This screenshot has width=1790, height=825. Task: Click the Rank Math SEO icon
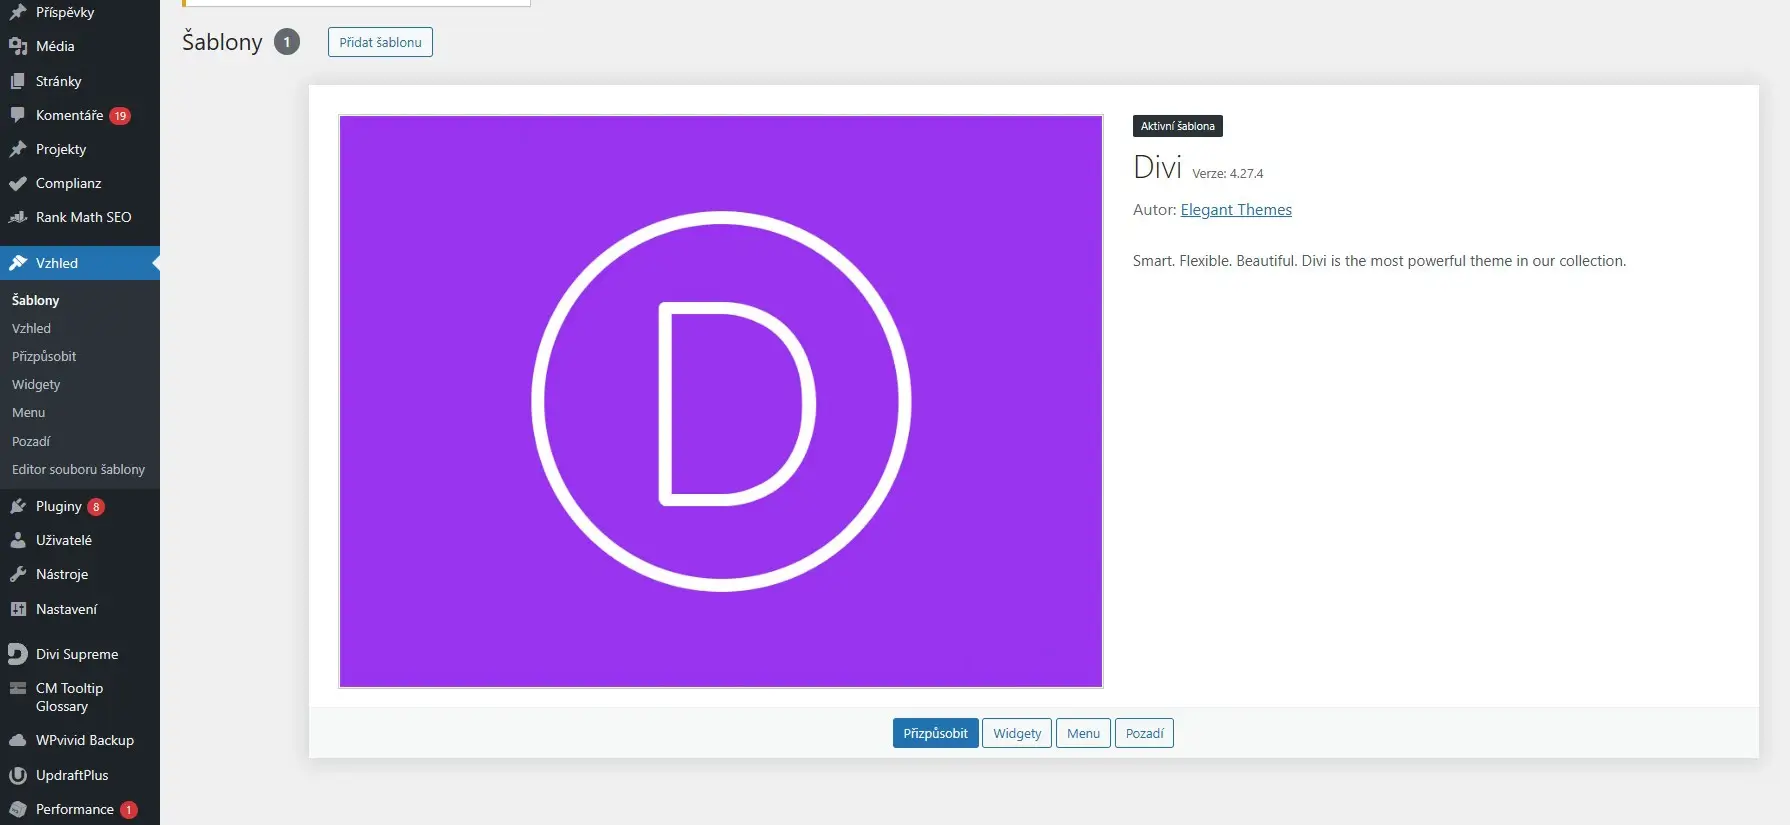(18, 217)
